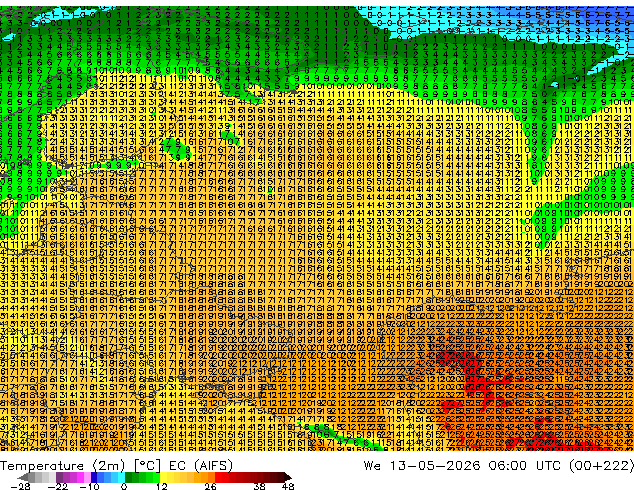
Task: Click the "-10" legend label
Action: pos(89,486)
